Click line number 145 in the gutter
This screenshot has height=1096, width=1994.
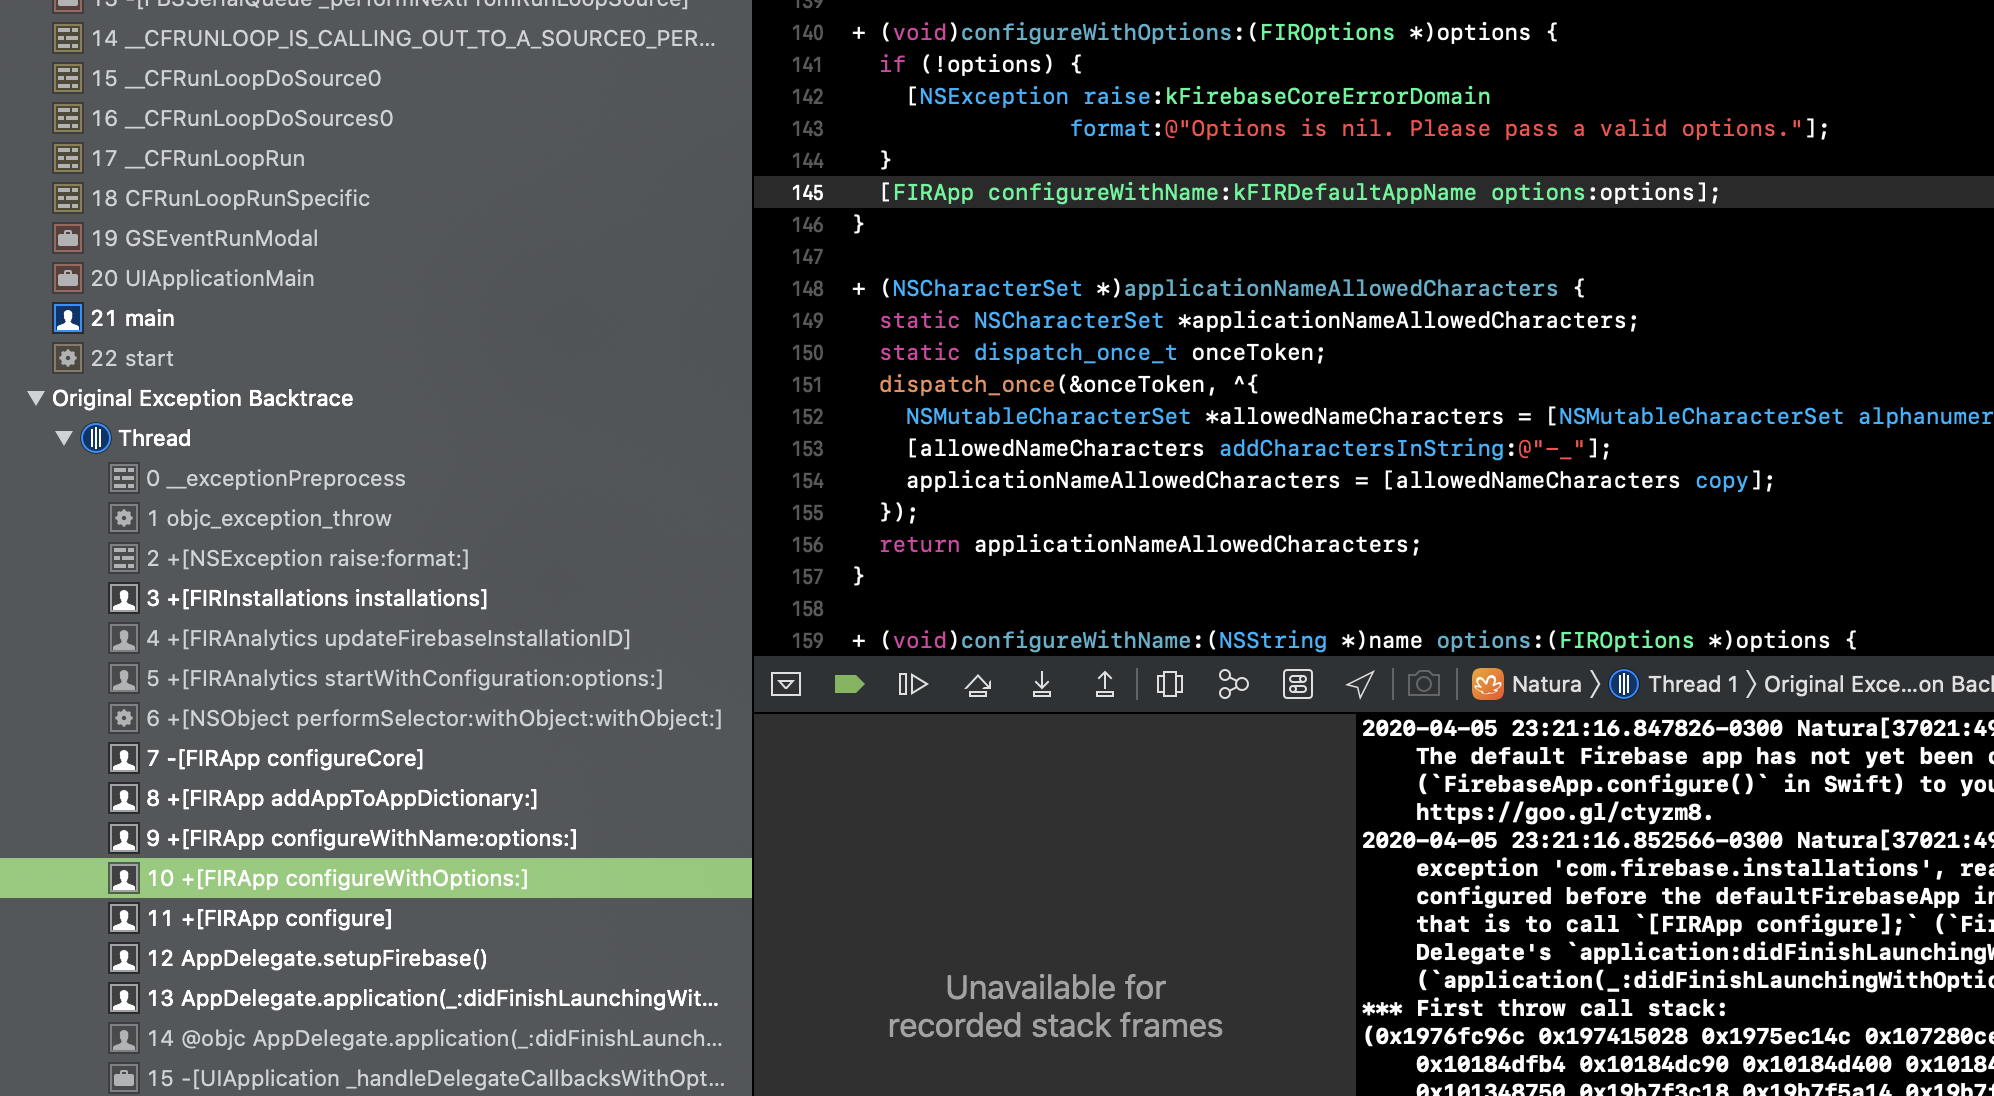(x=808, y=192)
